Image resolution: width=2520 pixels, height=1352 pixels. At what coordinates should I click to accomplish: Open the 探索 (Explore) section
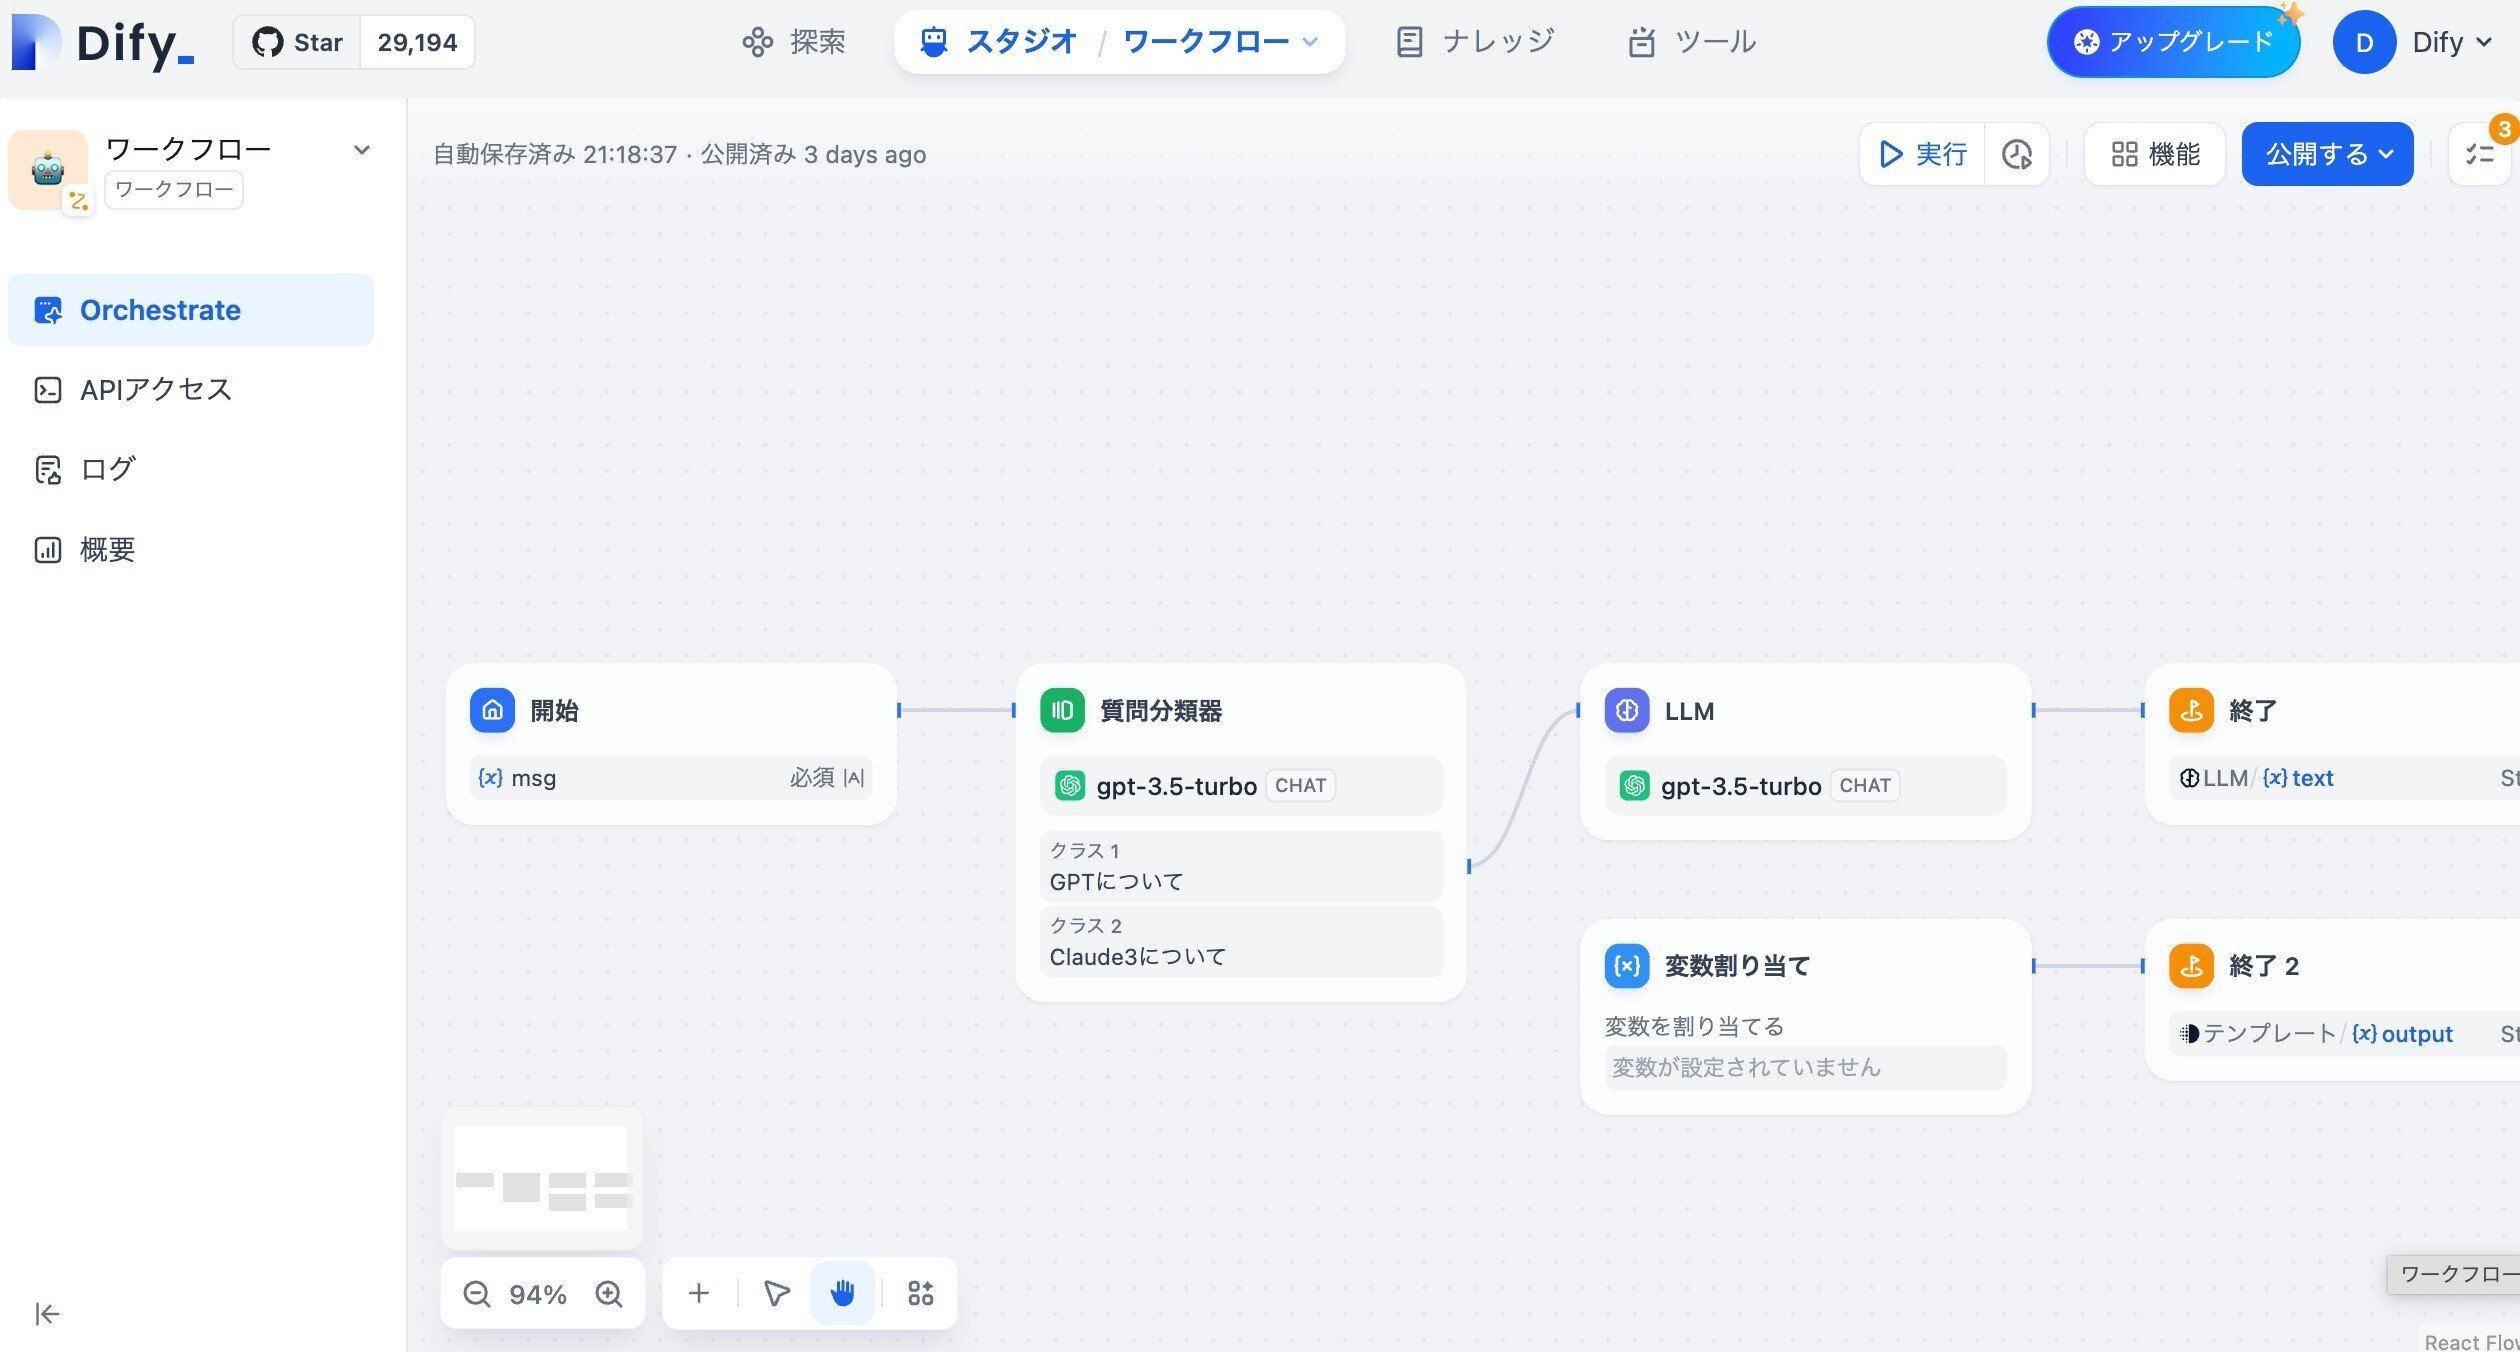793,41
